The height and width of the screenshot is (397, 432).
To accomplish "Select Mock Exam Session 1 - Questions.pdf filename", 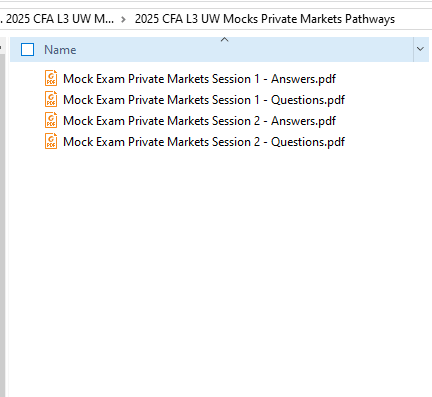I will point(204,100).
